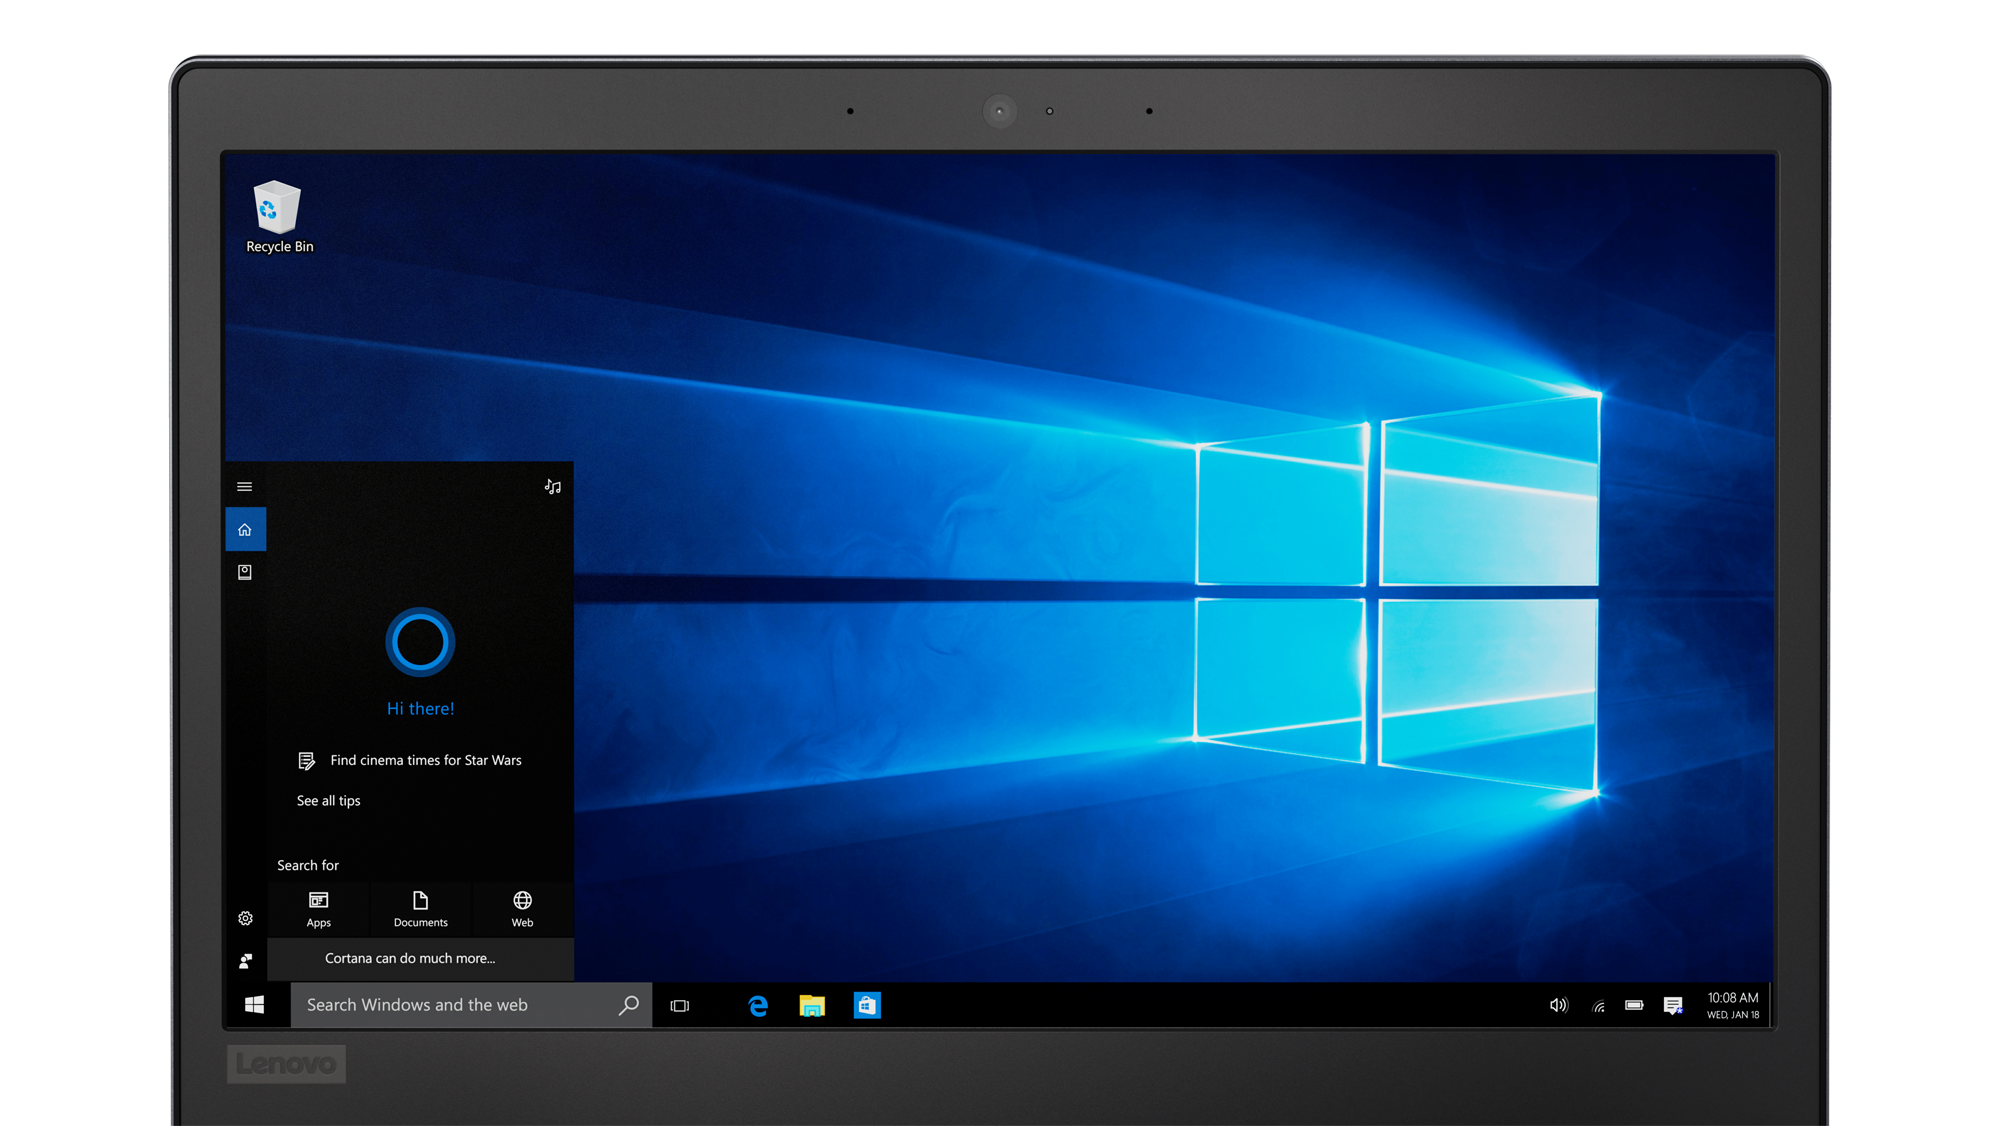The image size is (2000, 1126).
Task: Open the Windows Start button
Action: pyautogui.click(x=255, y=1005)
